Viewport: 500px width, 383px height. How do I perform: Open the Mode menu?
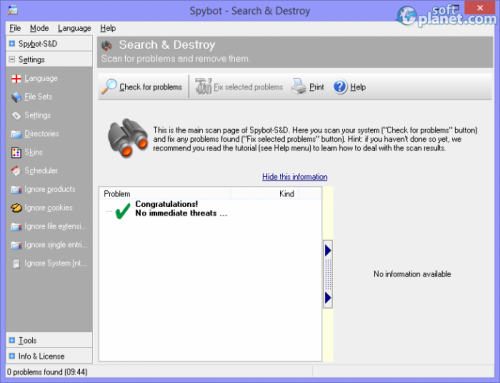point(39,28)
